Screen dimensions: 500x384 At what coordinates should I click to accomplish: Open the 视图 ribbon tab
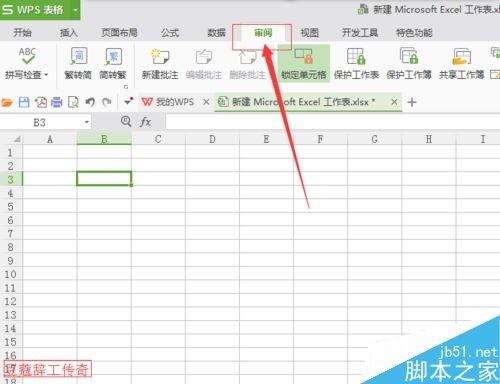pyautogui.click(x=310, y=33)
